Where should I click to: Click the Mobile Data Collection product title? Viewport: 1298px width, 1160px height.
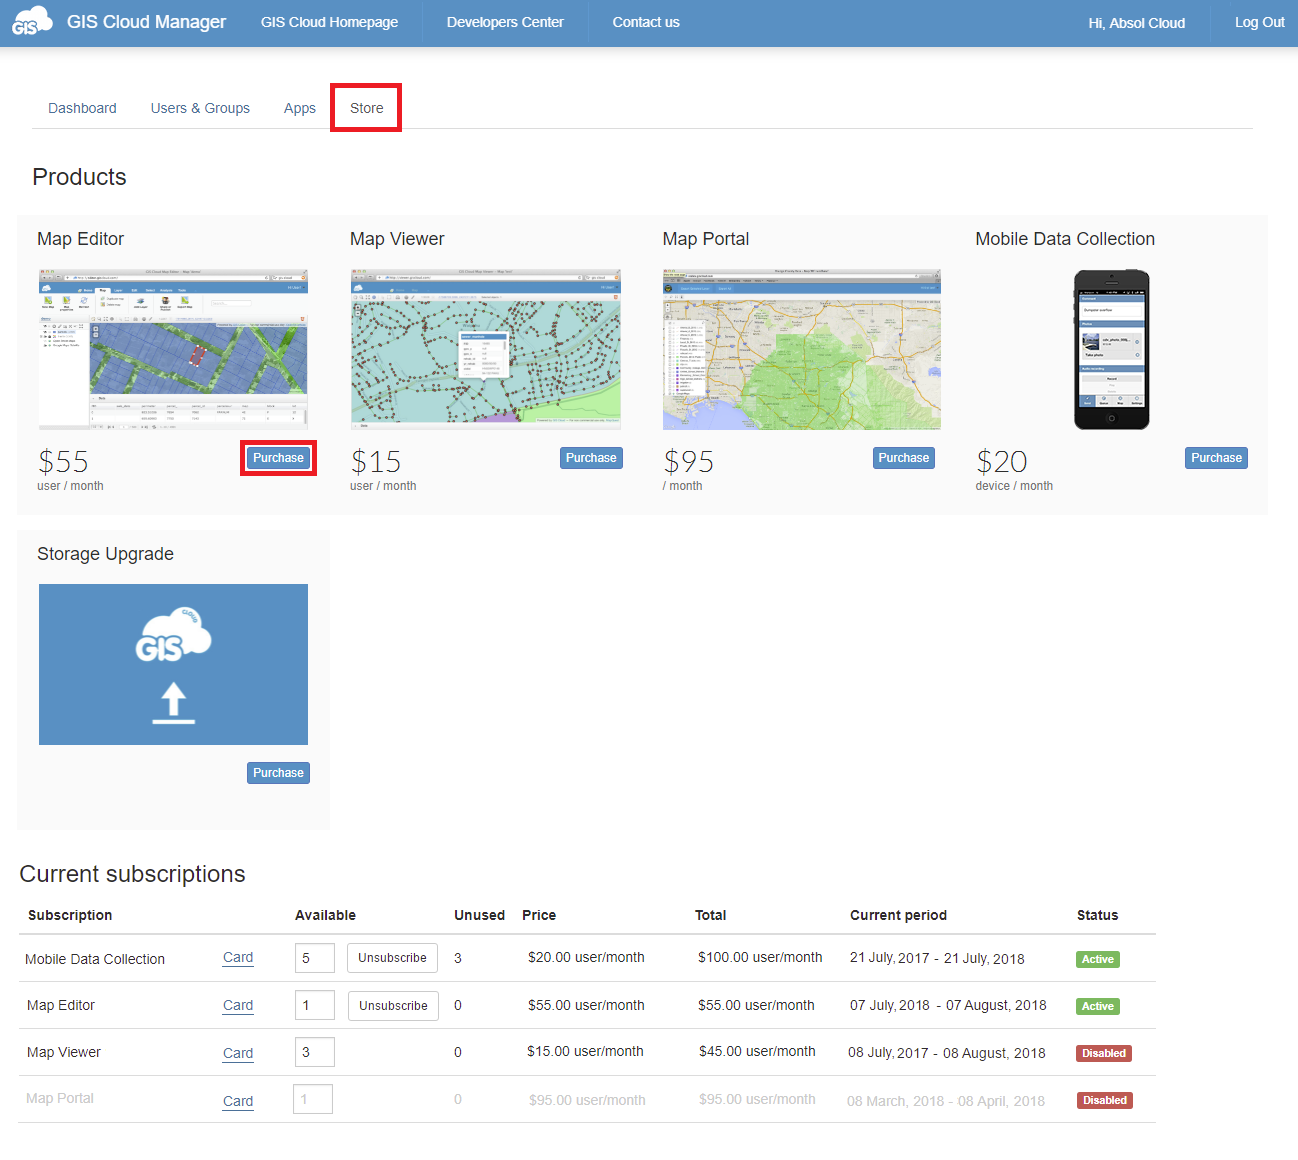click(x=1065, y=239)
